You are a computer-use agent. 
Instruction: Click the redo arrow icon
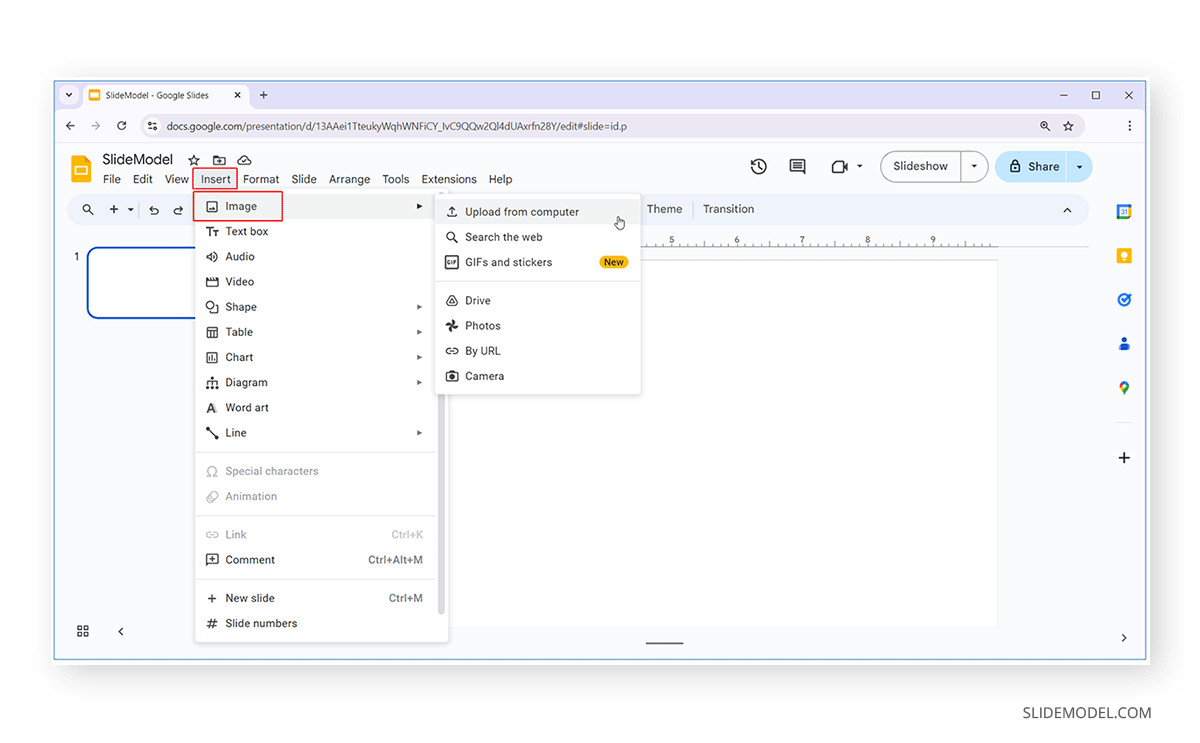click(x=178, y=210)
